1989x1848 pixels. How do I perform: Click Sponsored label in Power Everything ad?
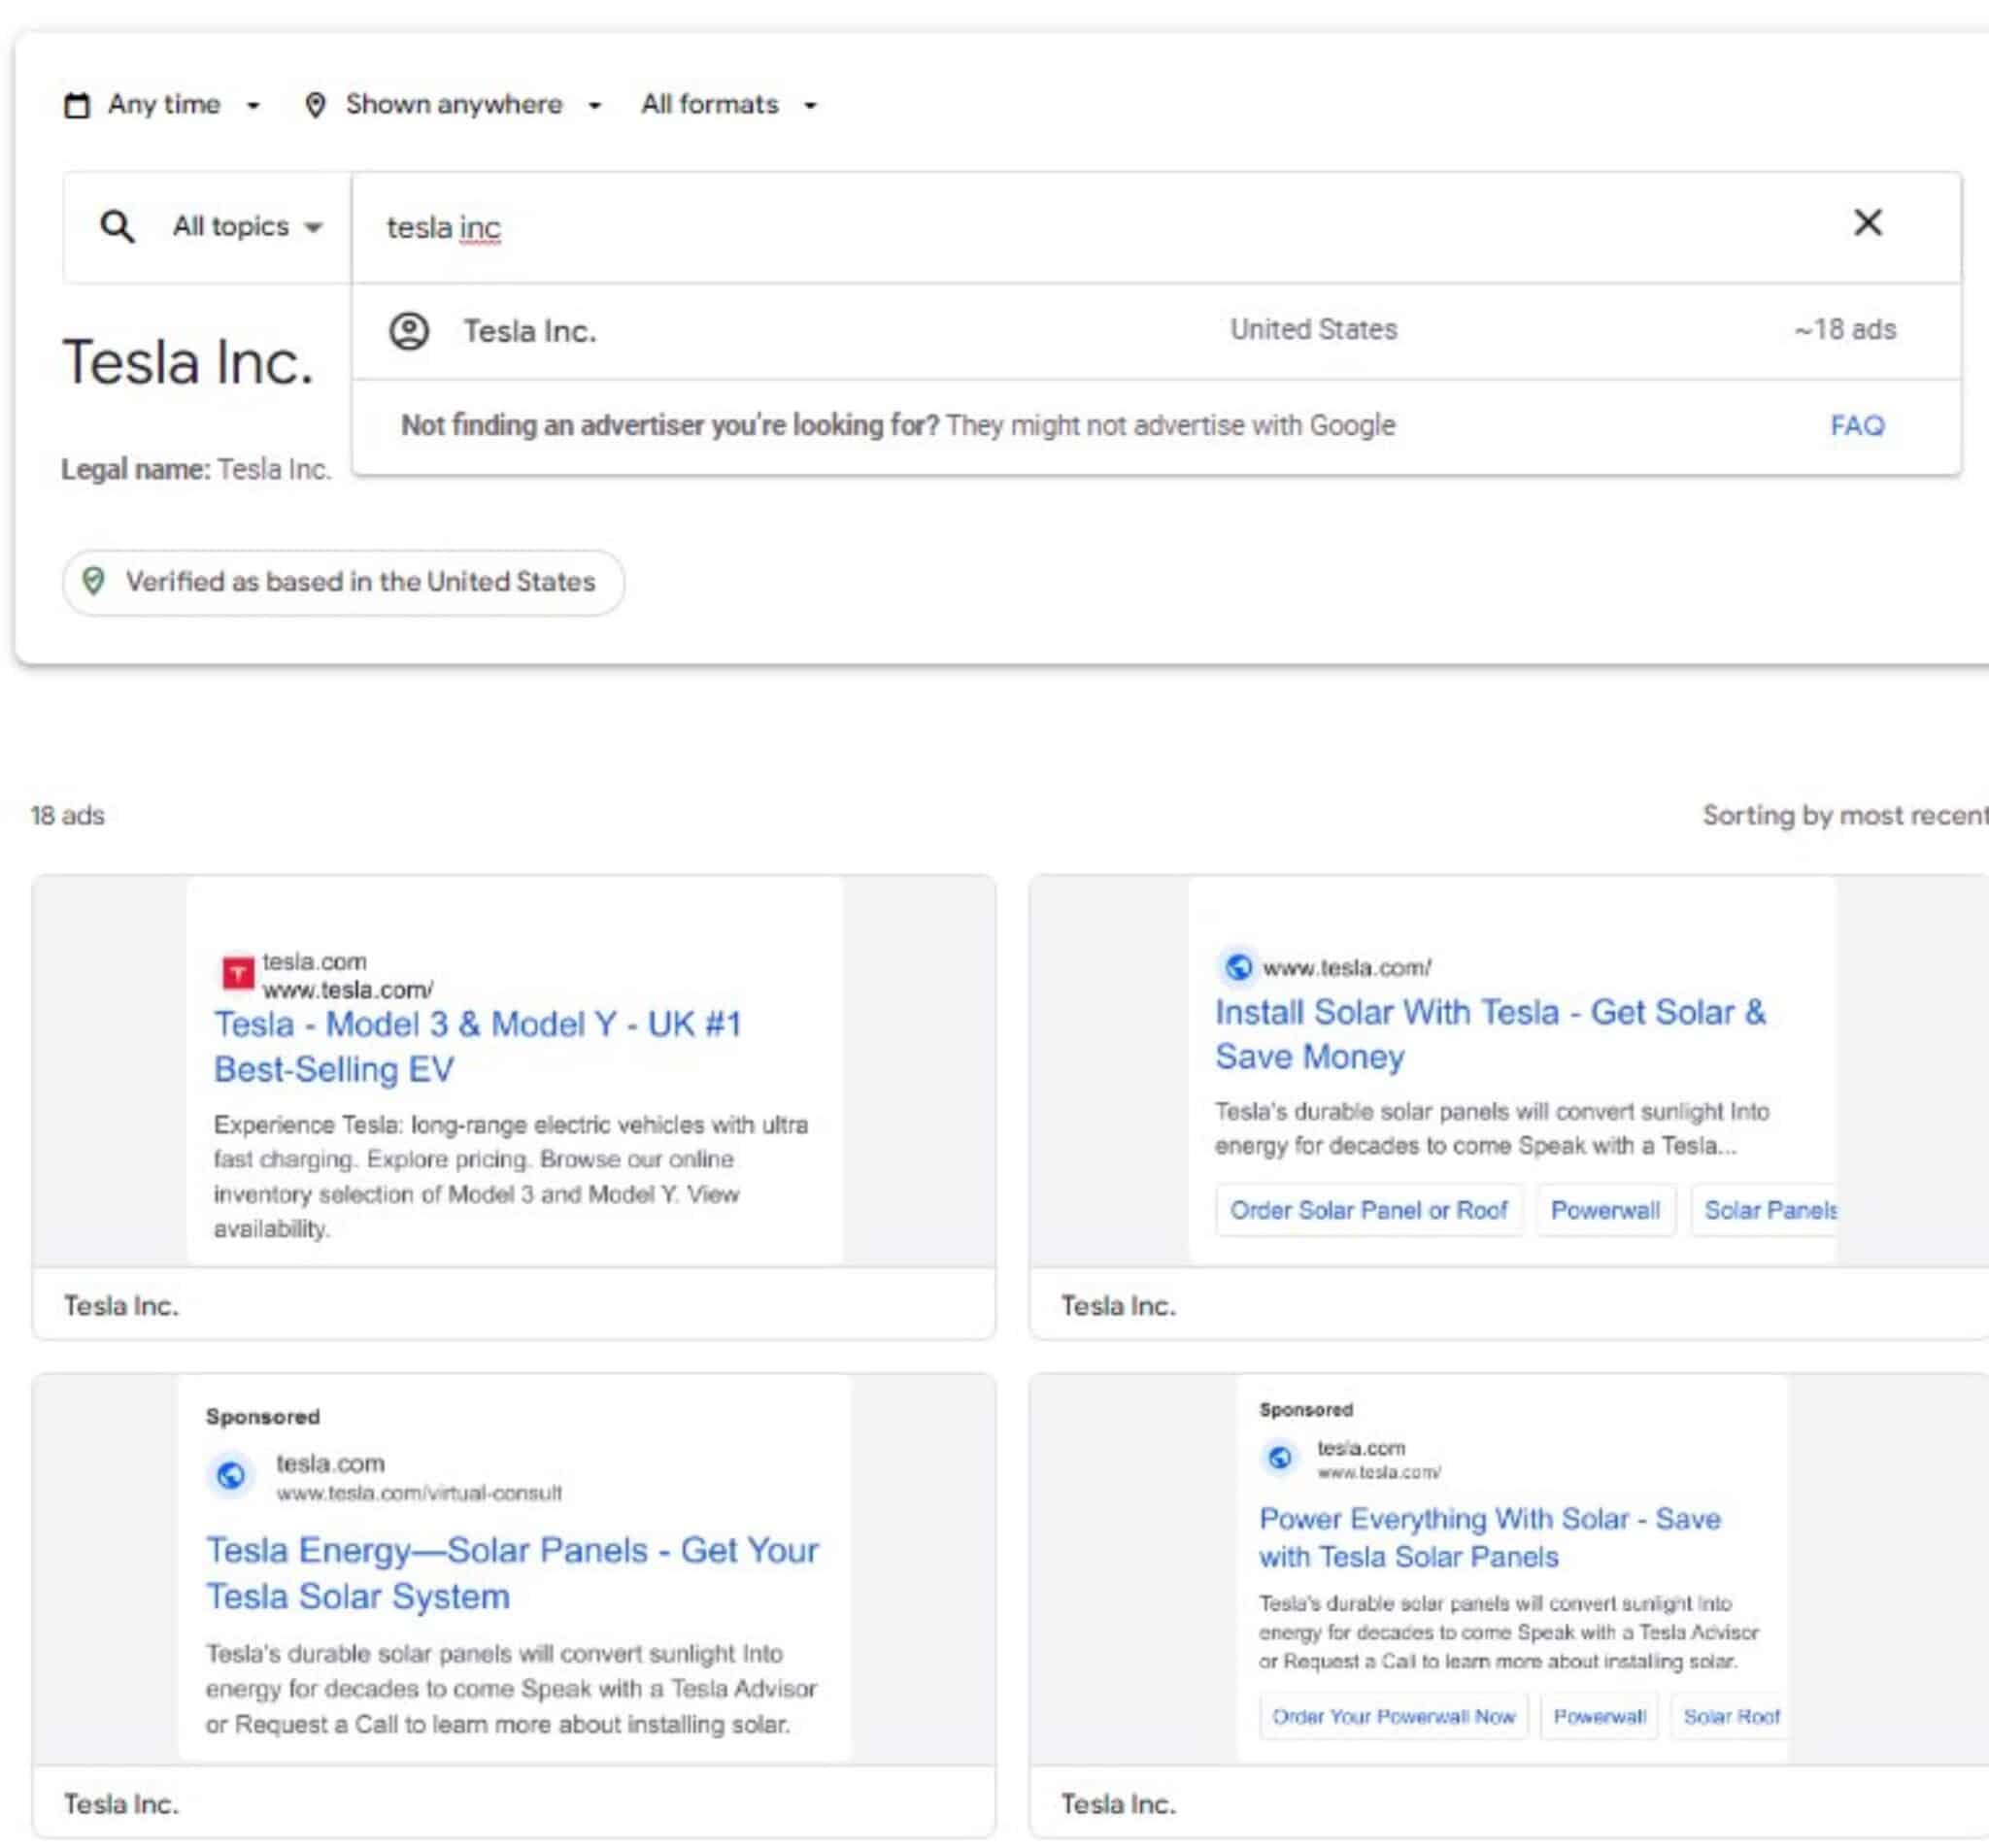(1306, 1409)
